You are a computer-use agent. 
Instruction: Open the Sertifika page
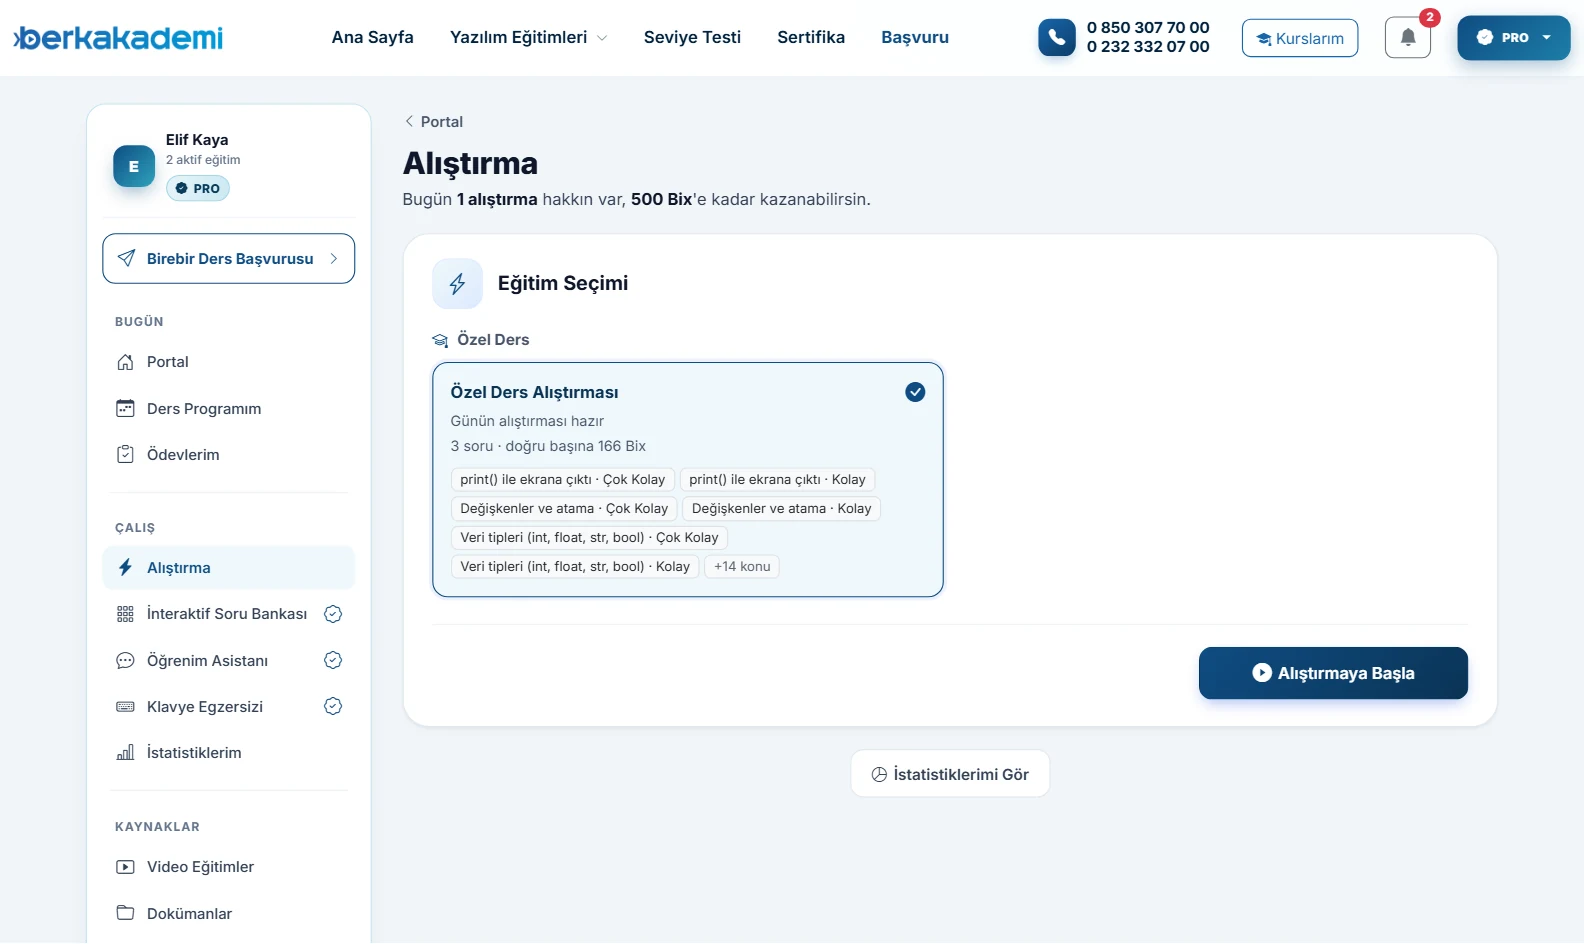[x=811, y=37]
